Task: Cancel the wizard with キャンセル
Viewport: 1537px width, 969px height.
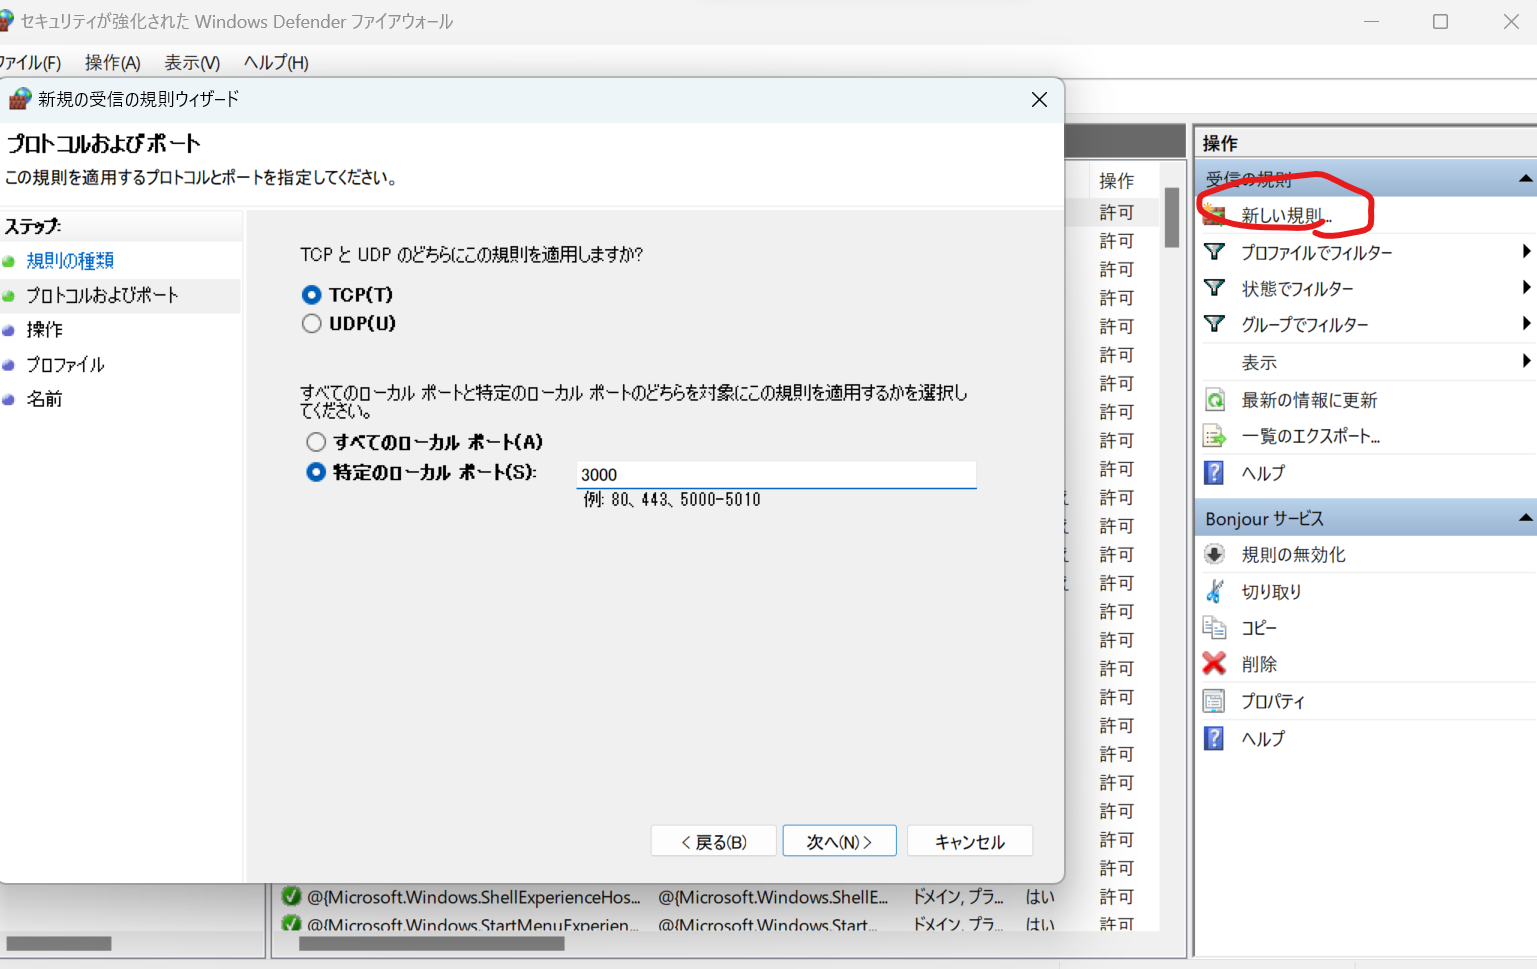Action: click(969, 840)
